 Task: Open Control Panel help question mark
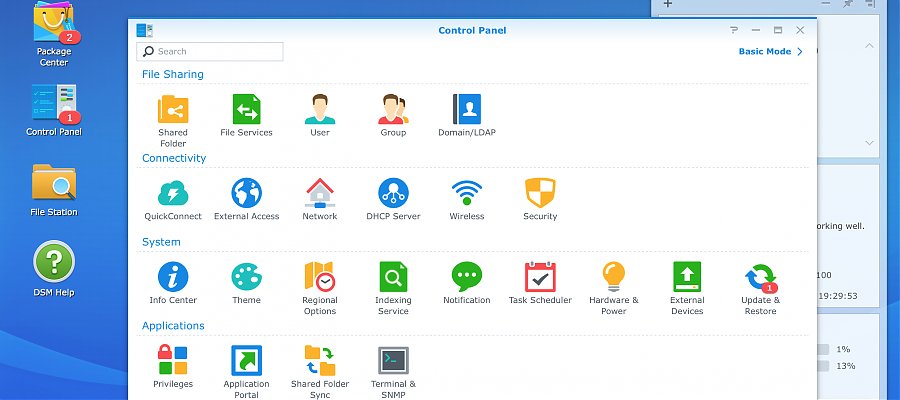coord(734,30)
